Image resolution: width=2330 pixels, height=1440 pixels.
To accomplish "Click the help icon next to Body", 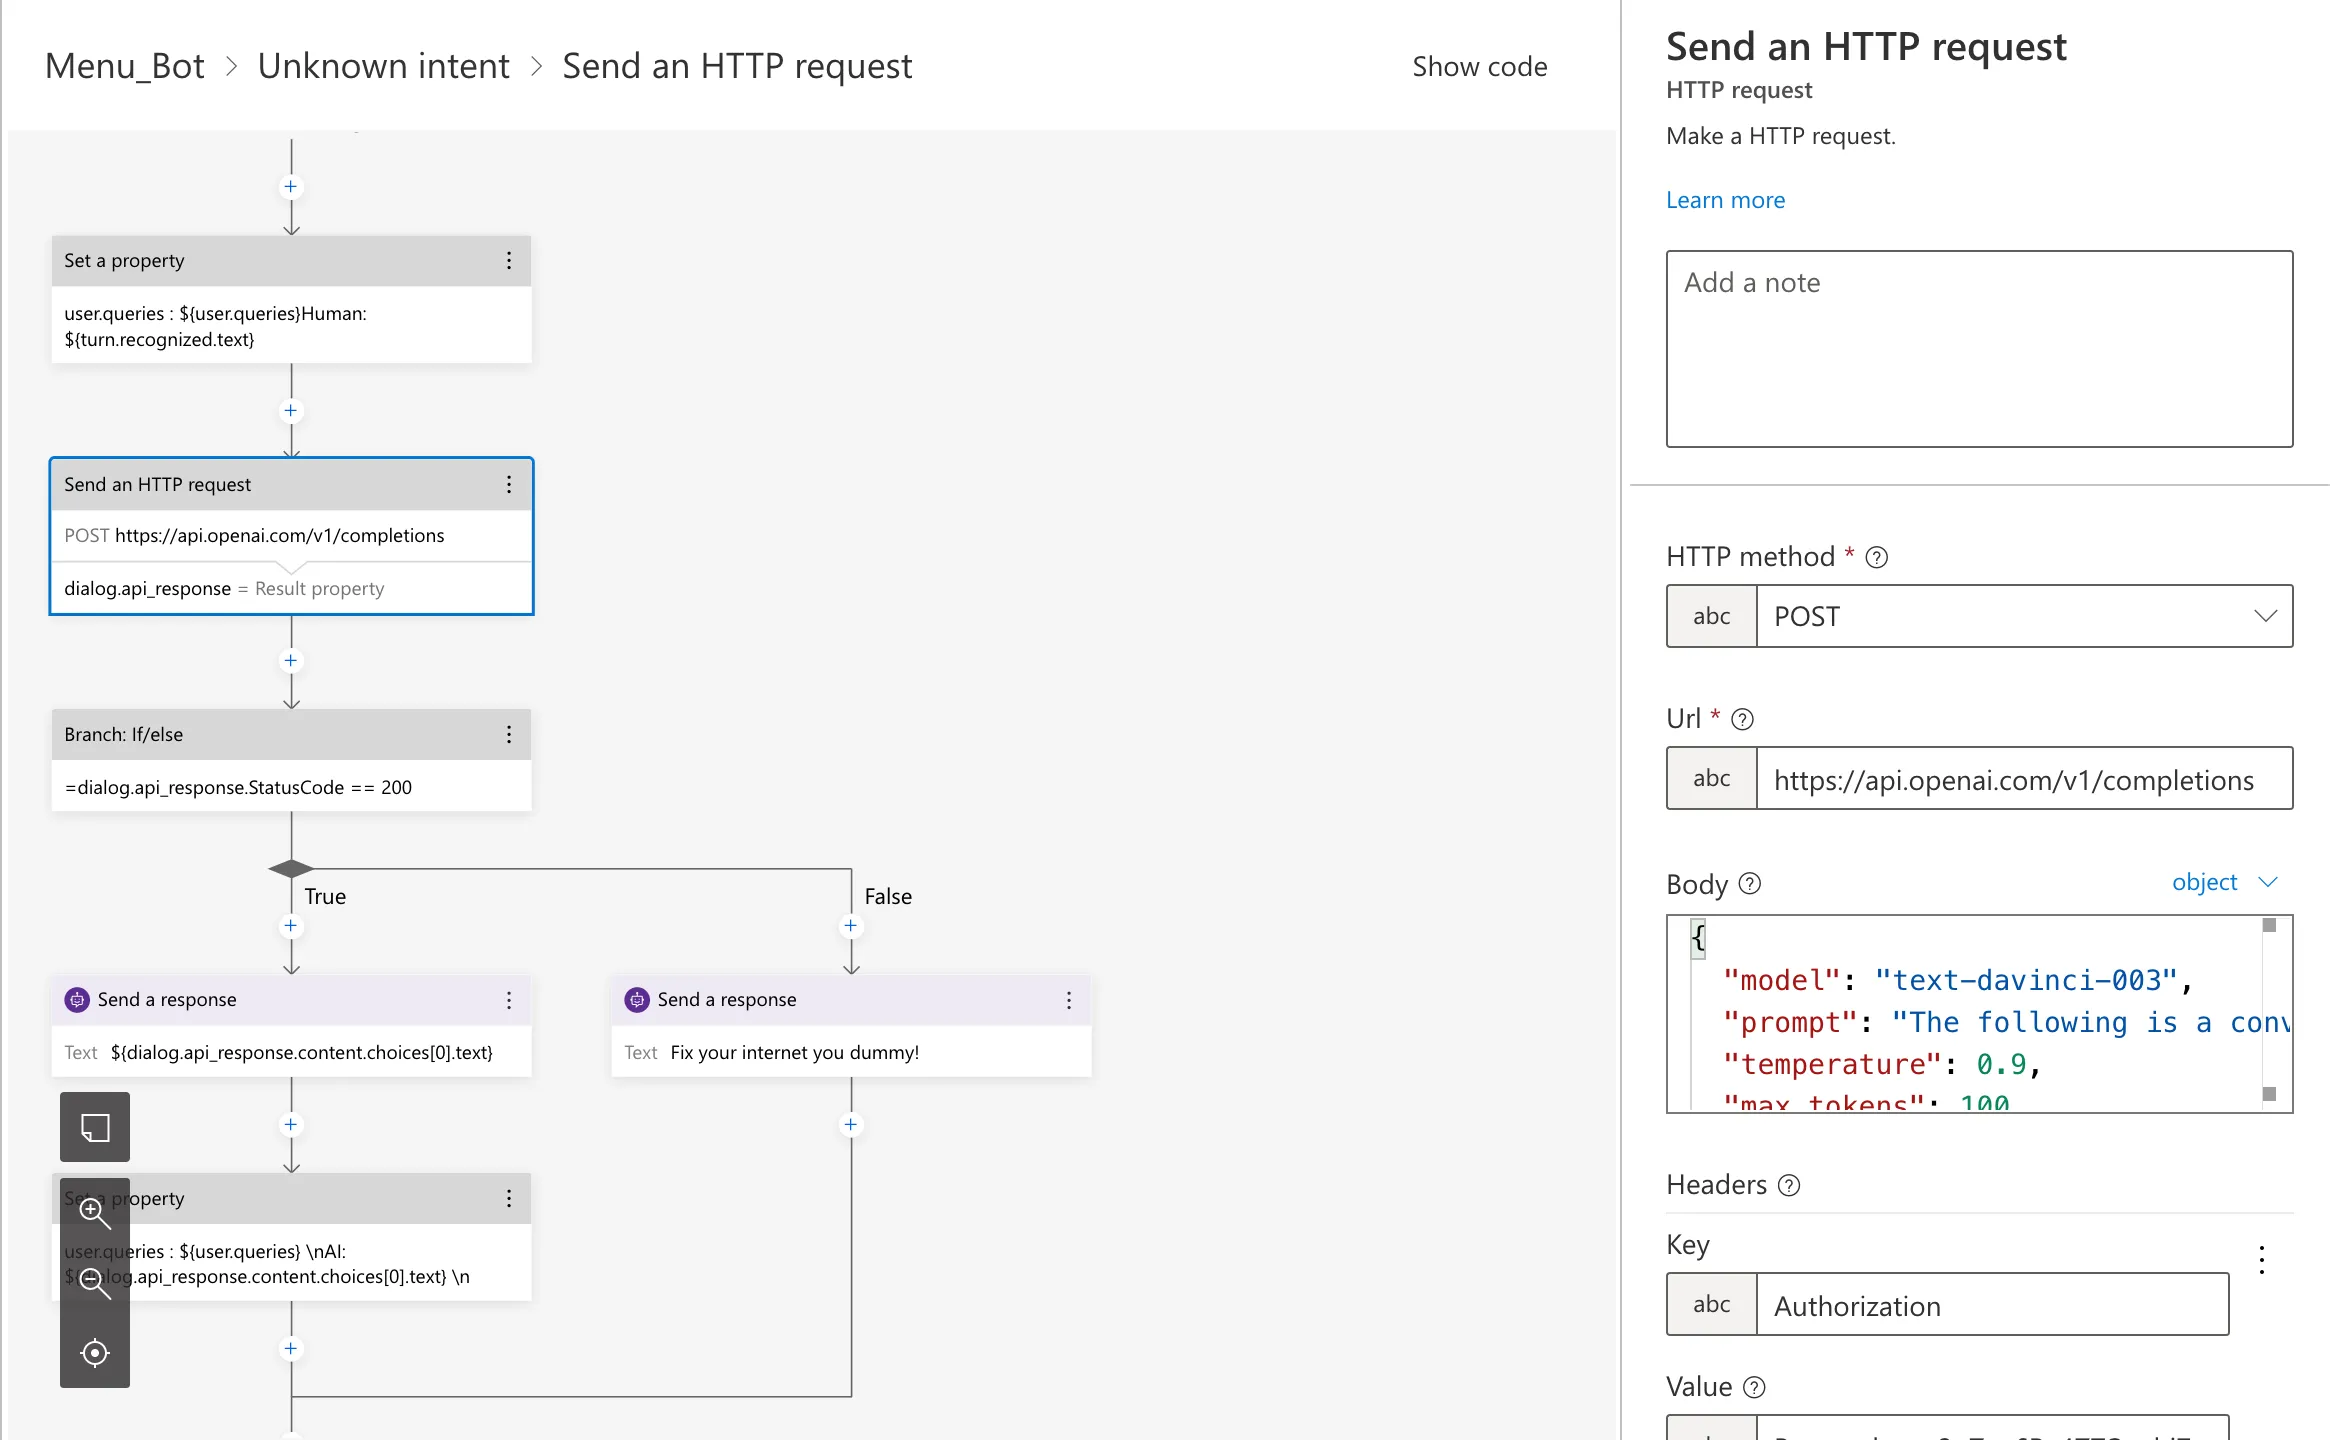I will [1750, 884].
